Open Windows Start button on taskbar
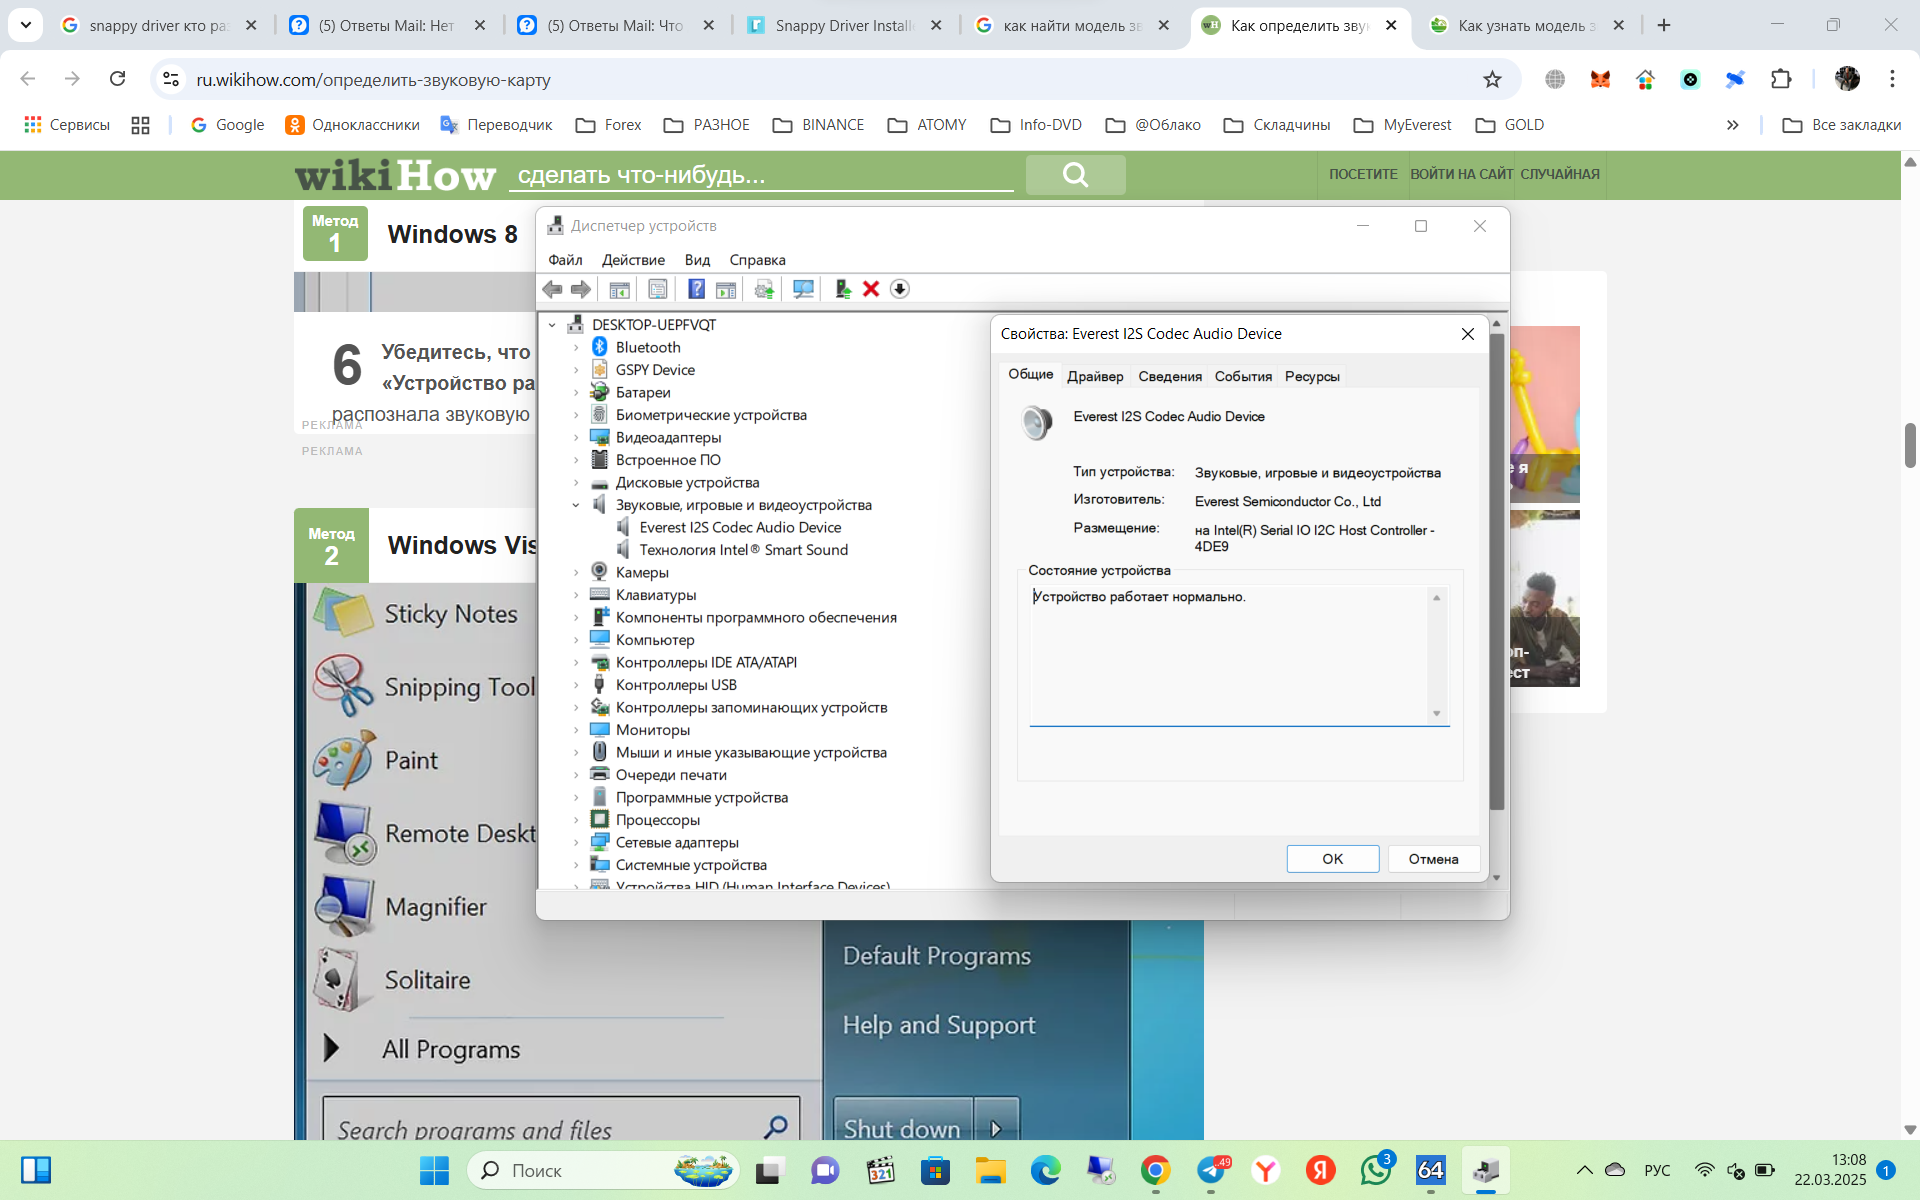This screenshot has width=1920, height=1200. (434, 1170)
